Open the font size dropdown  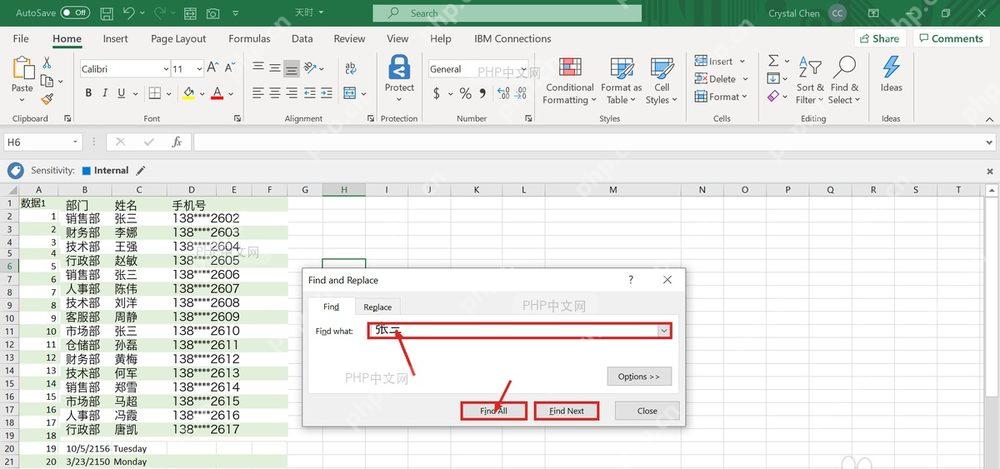pos(199,69)
